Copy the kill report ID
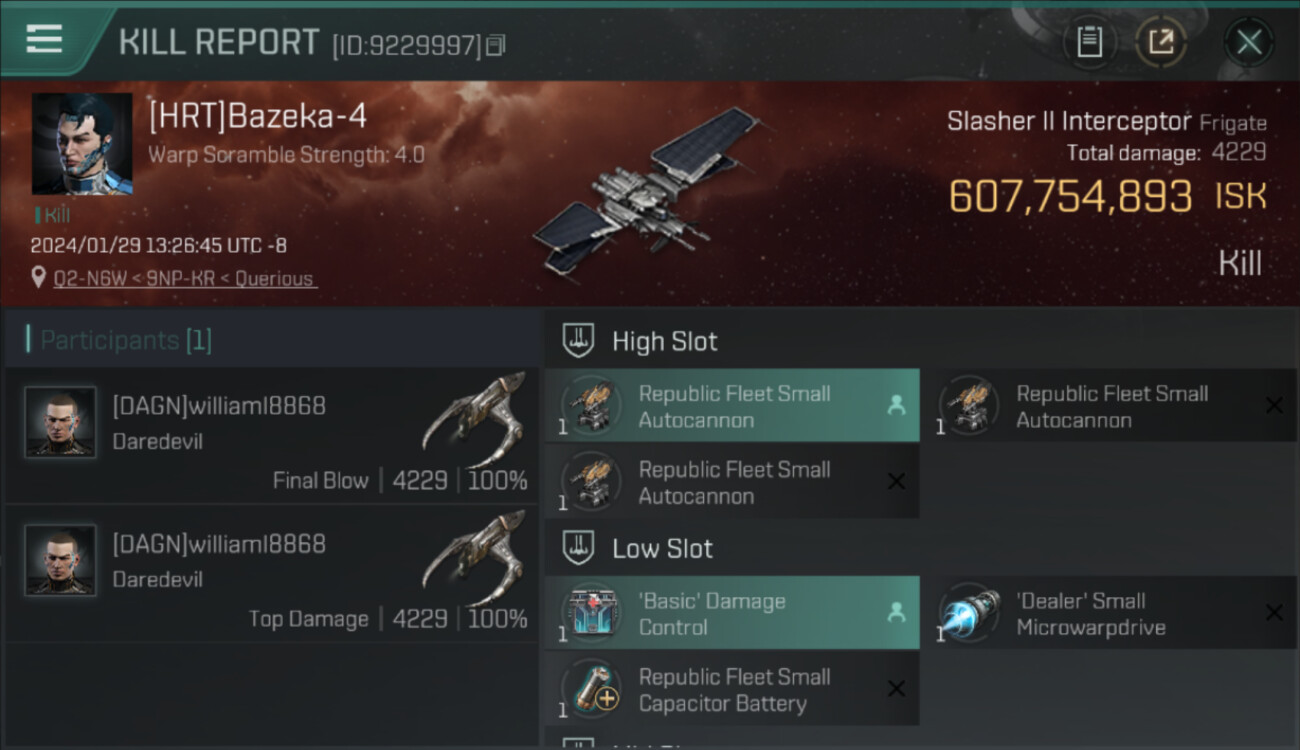The image size is (1300, 750). 496,45
